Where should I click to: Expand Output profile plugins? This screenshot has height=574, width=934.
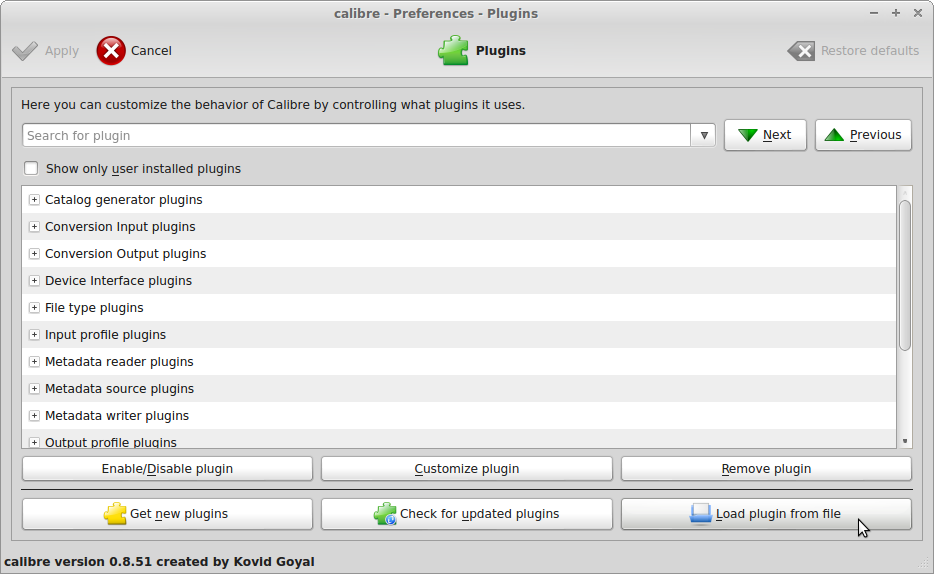(x=34, y=442)
